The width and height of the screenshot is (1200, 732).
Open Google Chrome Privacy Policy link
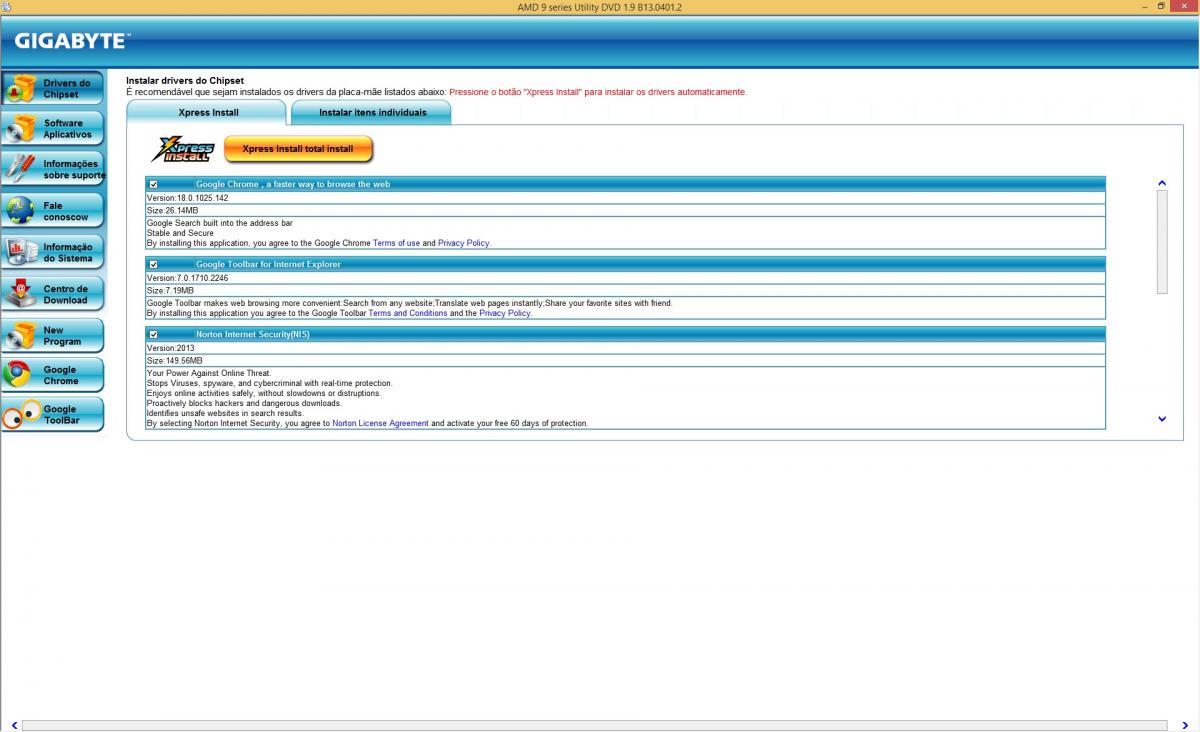pyautogui.click(x=463, y=243)
